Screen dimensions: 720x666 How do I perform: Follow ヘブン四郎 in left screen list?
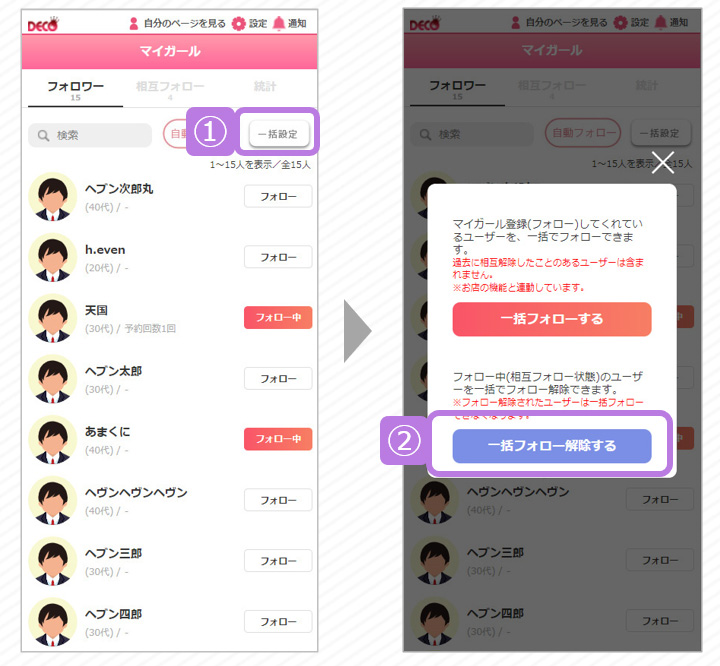coord(278,621)
